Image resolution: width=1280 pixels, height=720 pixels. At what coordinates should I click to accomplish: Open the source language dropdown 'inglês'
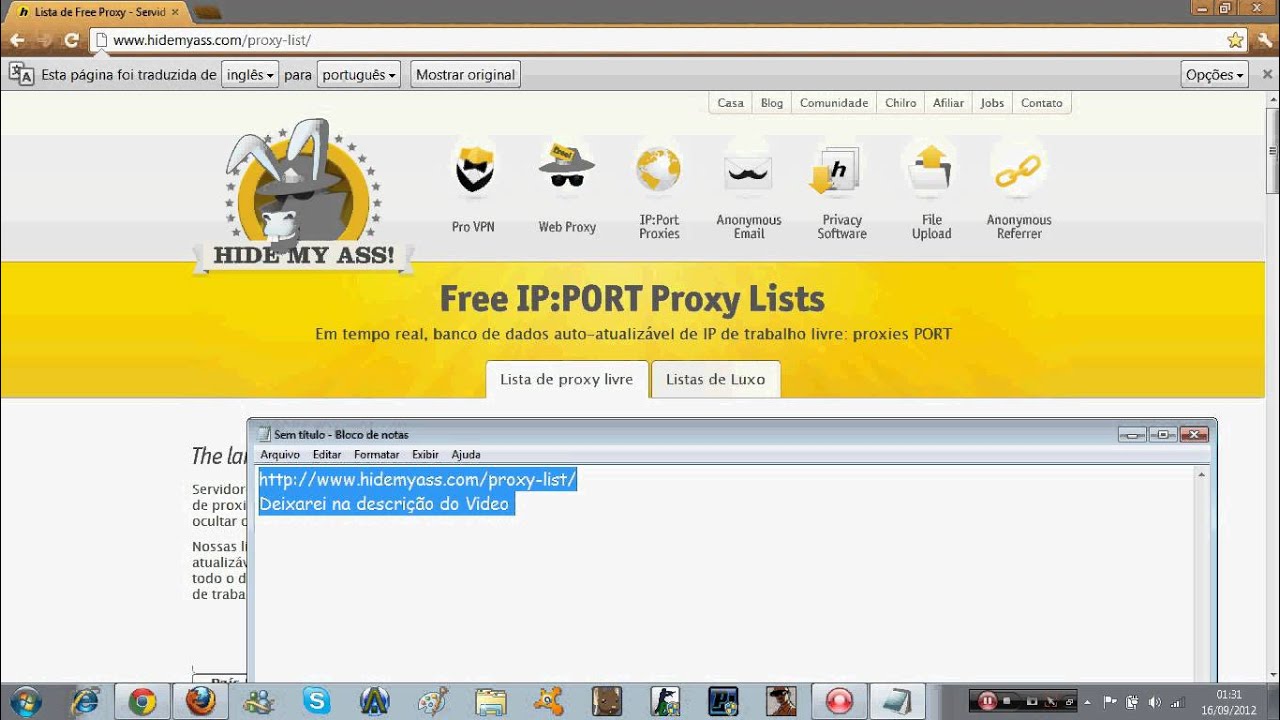(x=249, y=75)
